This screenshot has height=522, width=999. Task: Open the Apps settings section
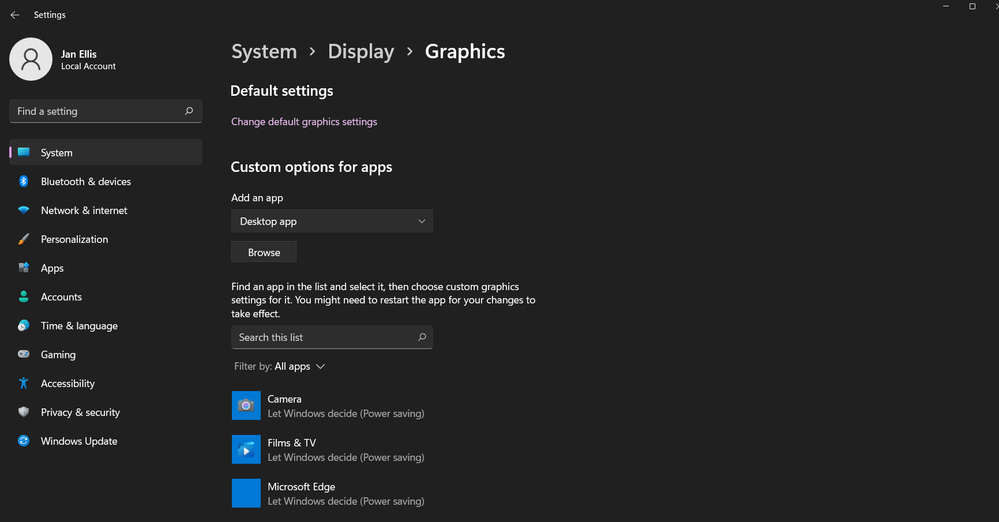[52, 268]
